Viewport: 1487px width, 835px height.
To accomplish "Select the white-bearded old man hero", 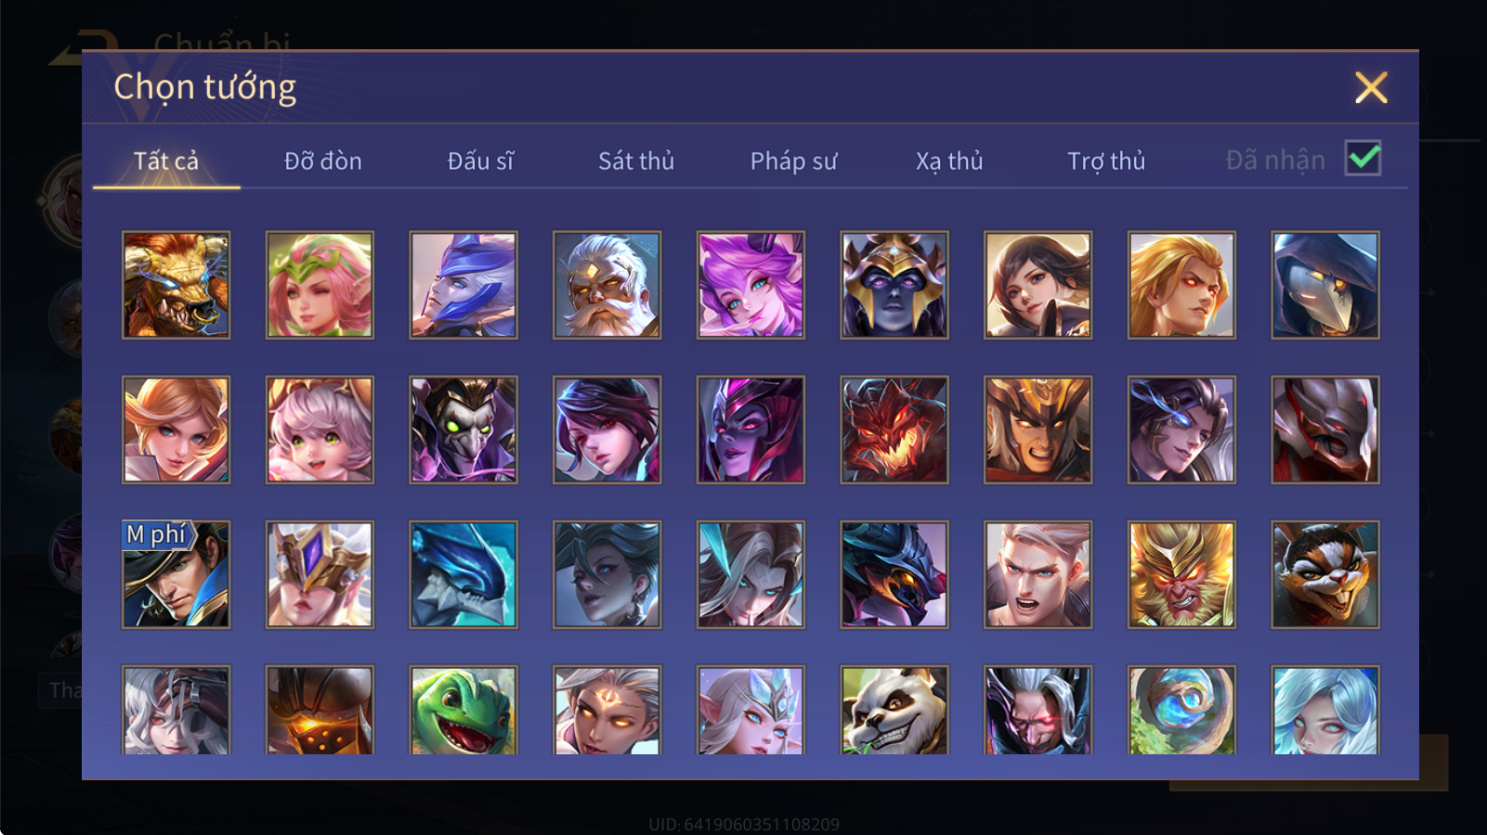I will tap(607, 285).
